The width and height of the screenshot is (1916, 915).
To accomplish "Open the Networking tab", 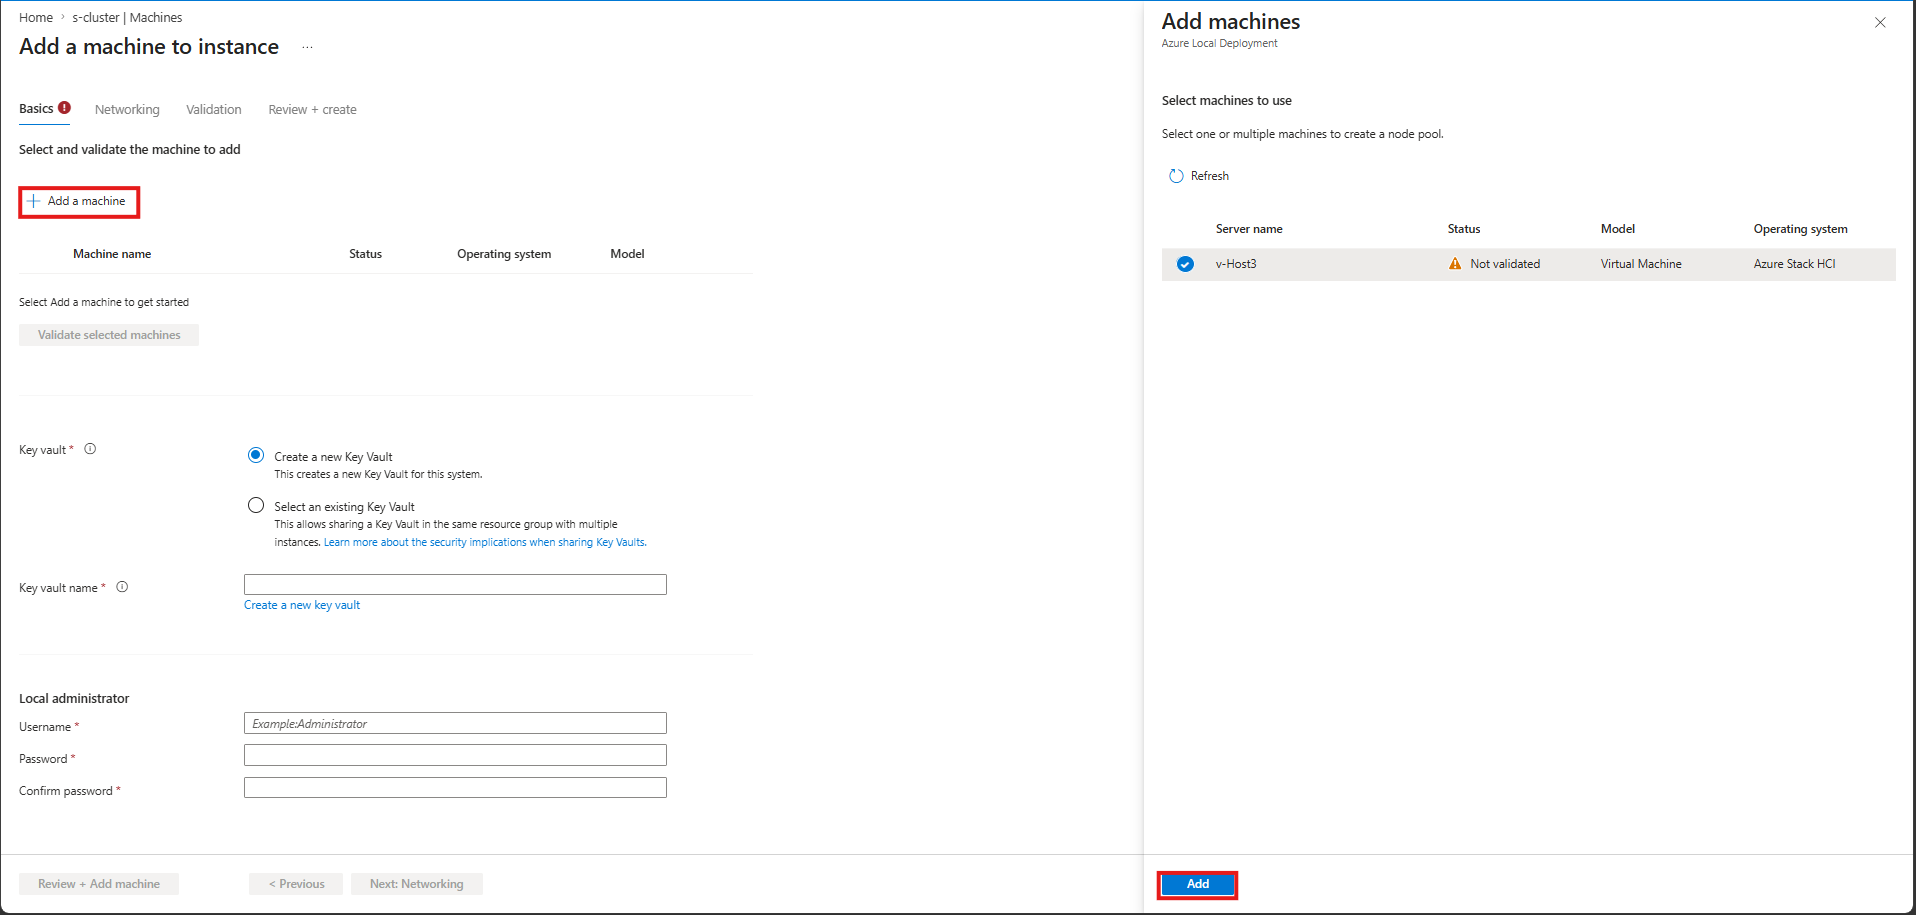I will tap(127, 110).
